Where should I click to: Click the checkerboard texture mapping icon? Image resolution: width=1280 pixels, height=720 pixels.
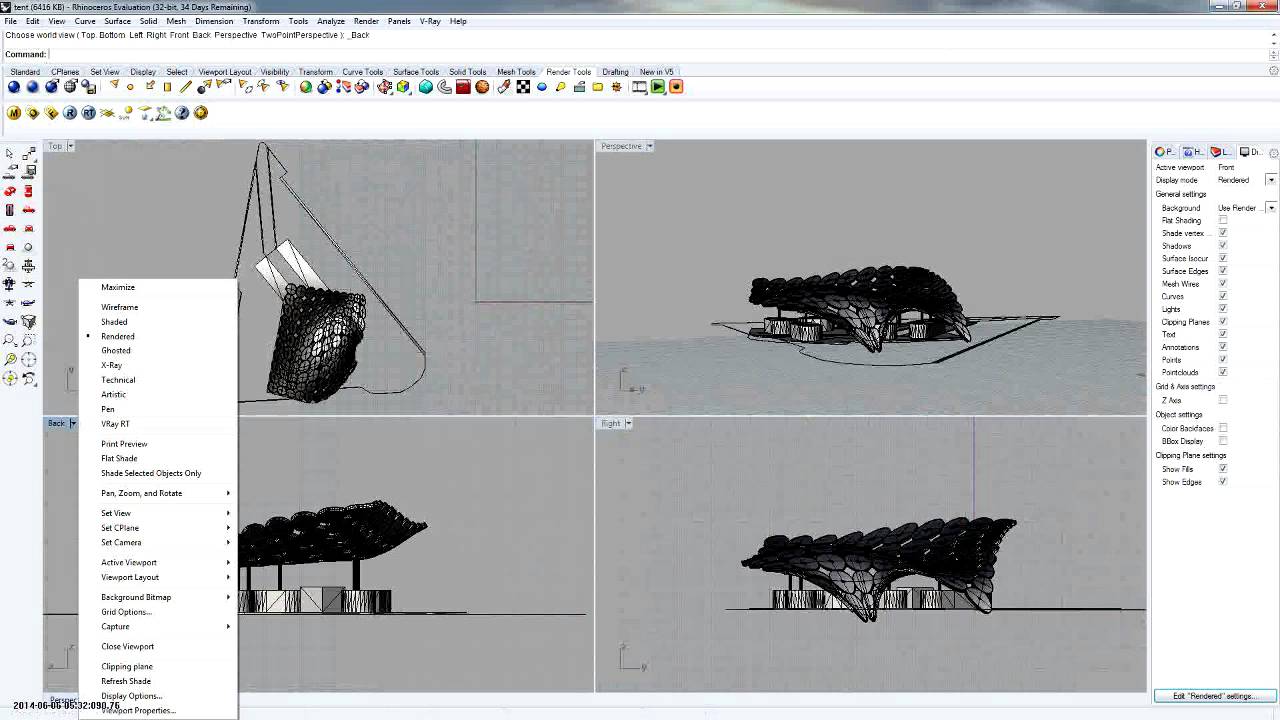[524, 87]
